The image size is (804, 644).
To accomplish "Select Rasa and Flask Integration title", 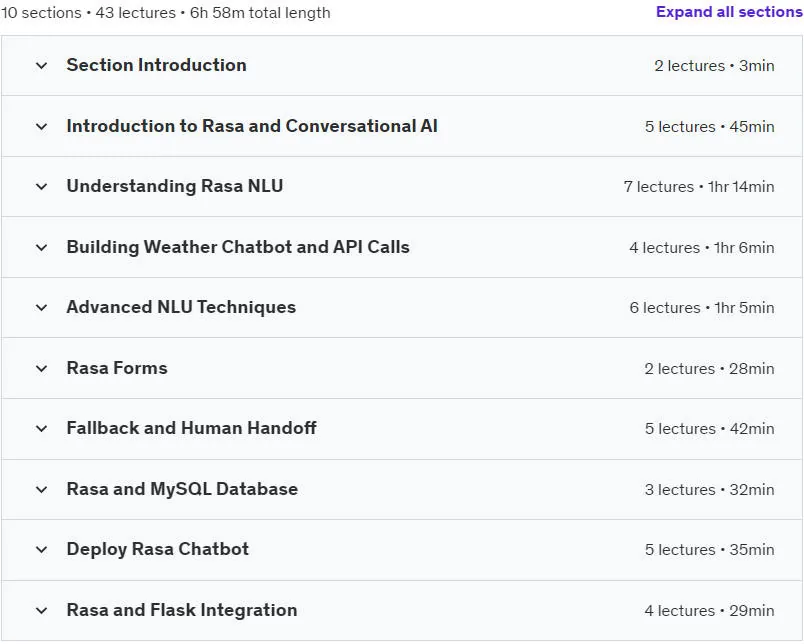I will point(182,610).
